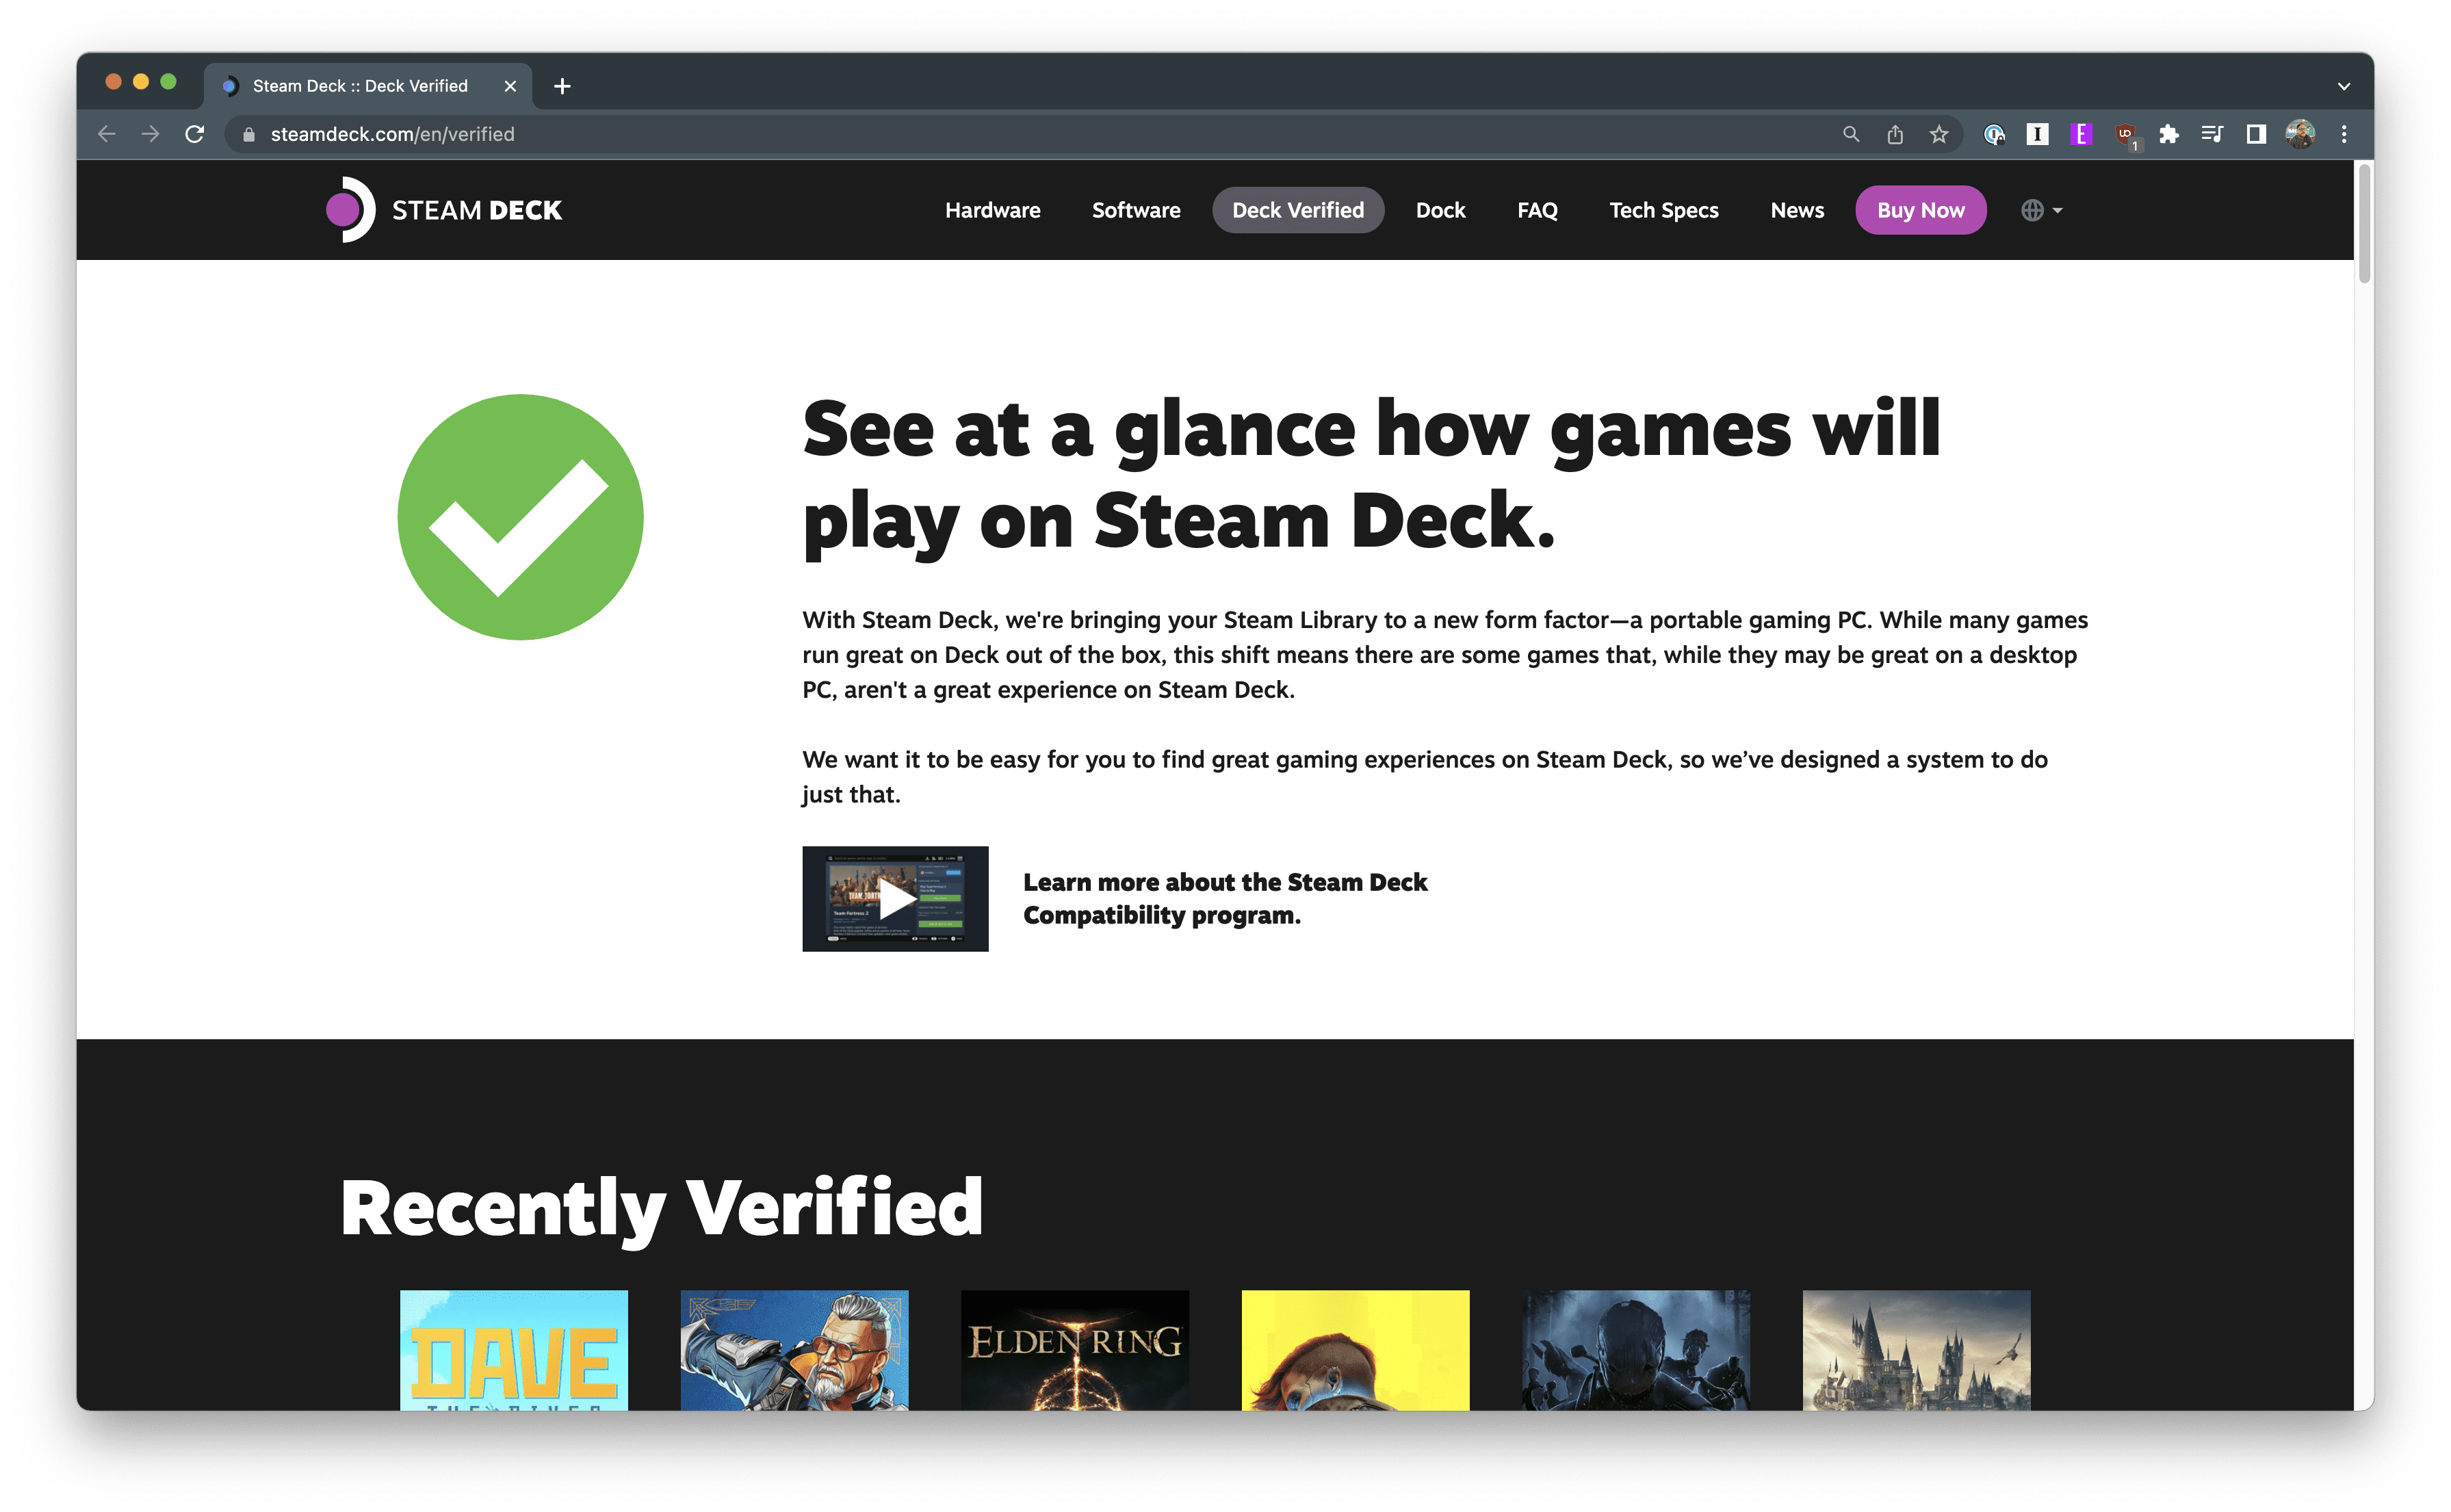Go back with browser back arrow

(107, 134)
